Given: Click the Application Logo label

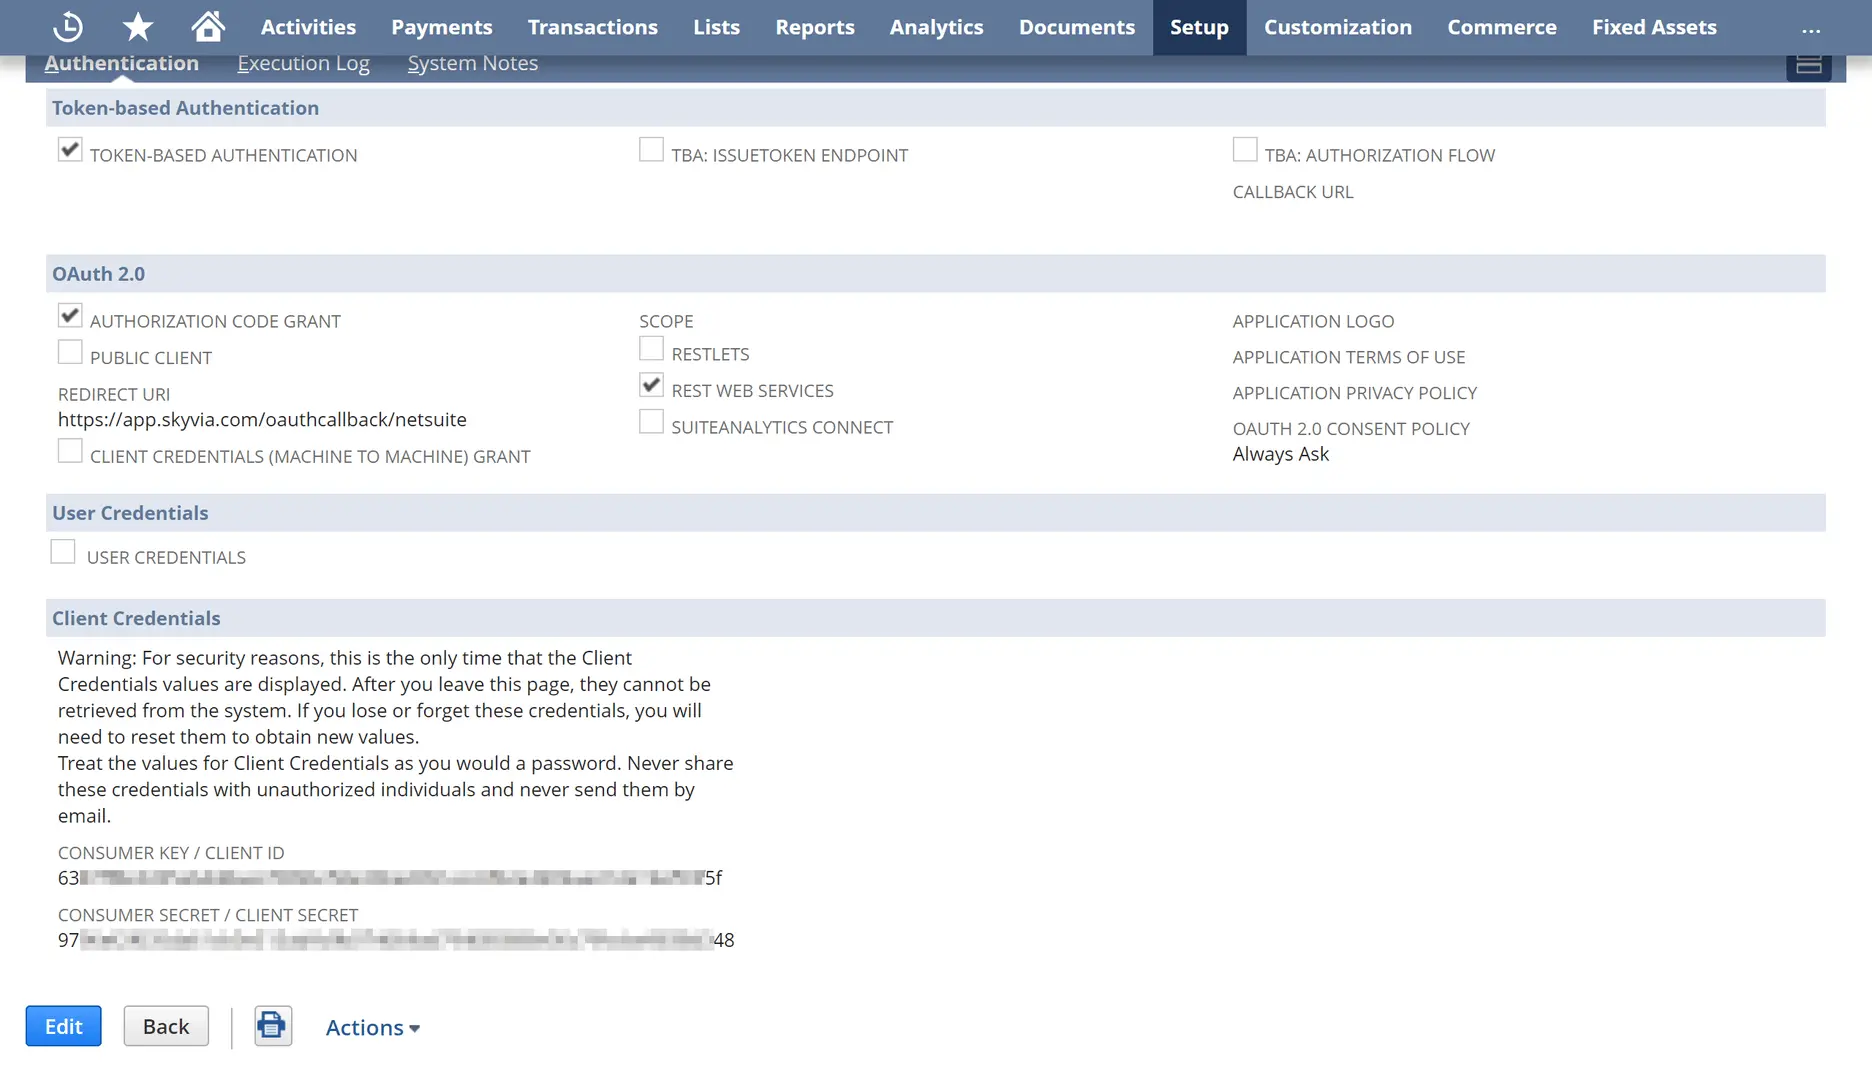Looking at the screenshot, I should [1313, 321].
